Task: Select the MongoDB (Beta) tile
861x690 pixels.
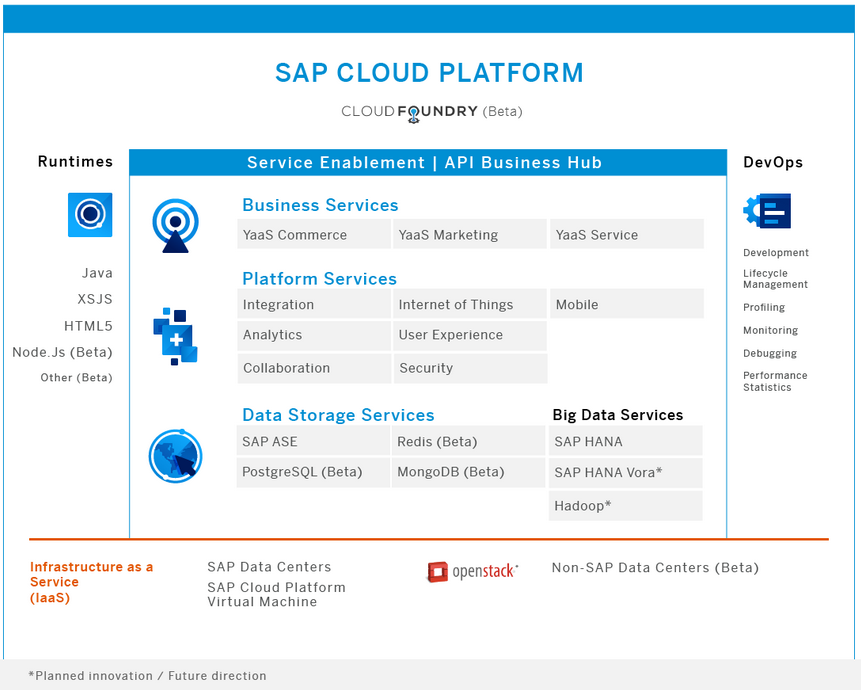Action: click(x=468, y=473)
